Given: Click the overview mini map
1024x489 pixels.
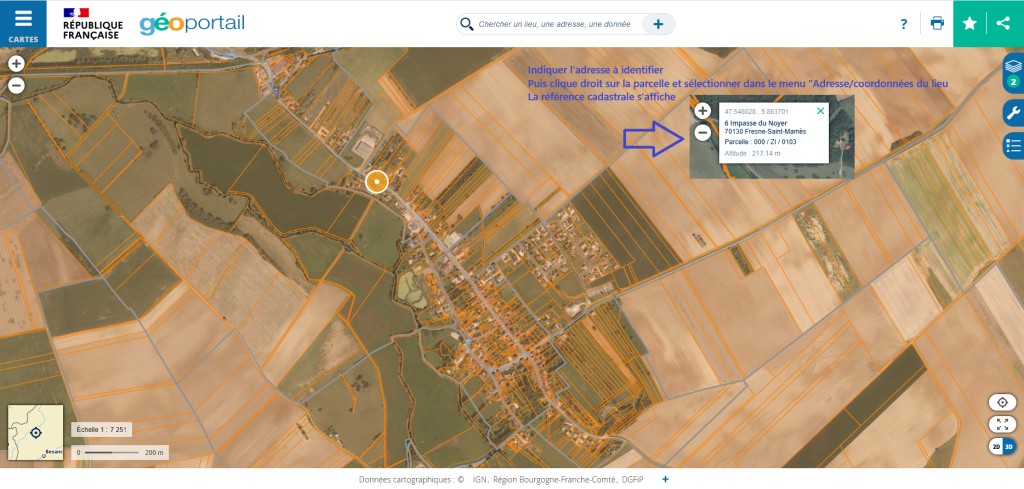Looking at the screenshot, I should 35,432.
